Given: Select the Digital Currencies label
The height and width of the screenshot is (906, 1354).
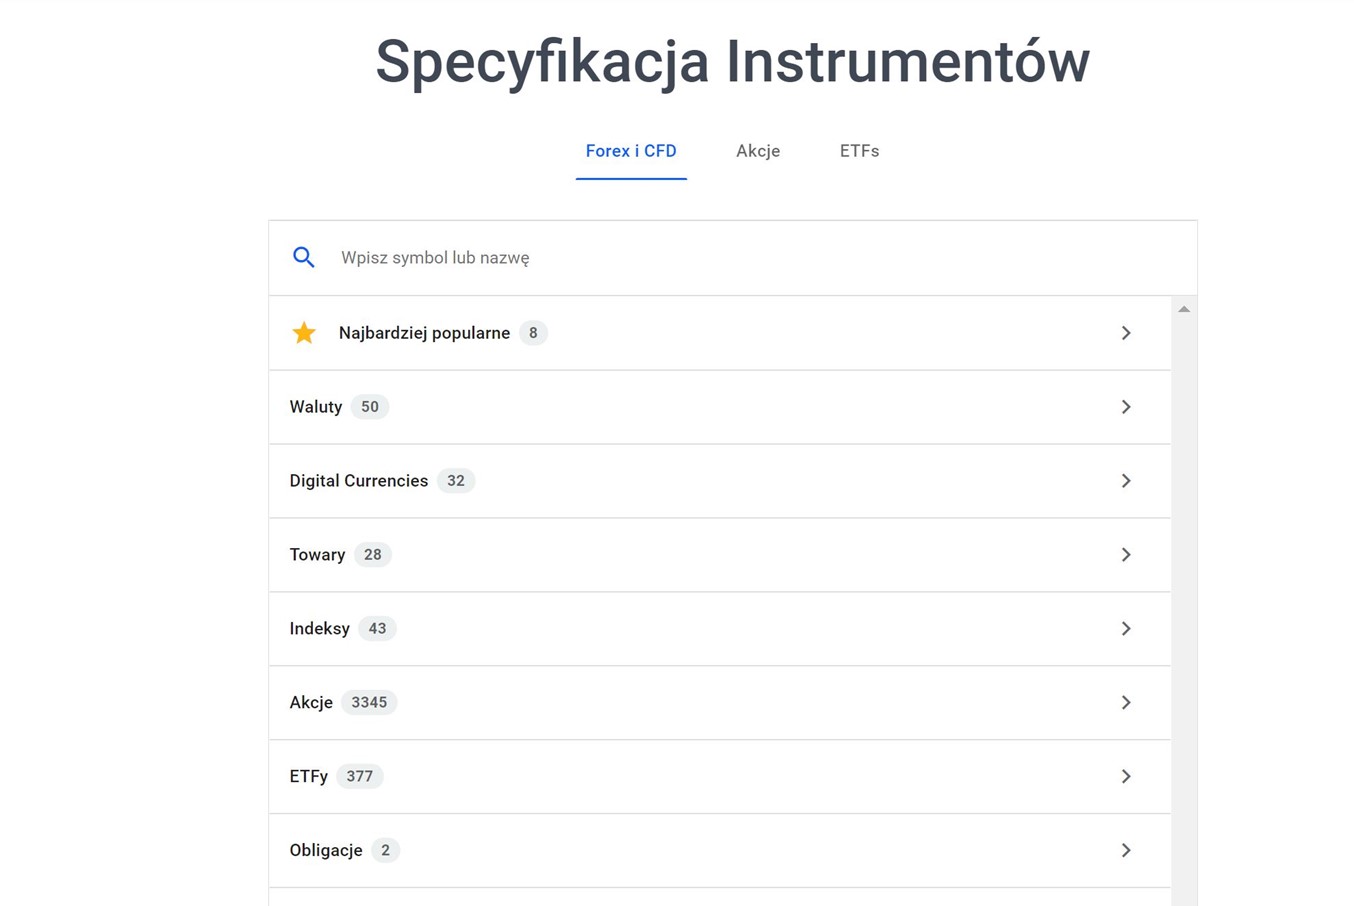Looking at the screenshot, I should 359,481.
